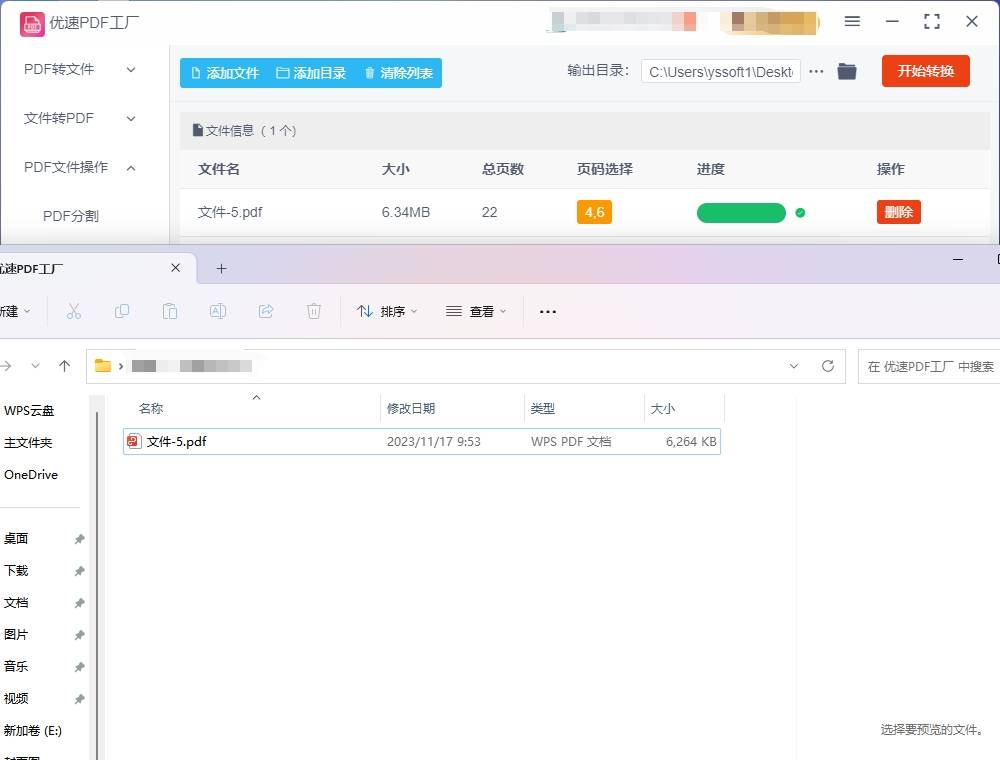Sort by the 类型 column header
The width and height of the screenshot is (1000, 760).
[543, 409]
